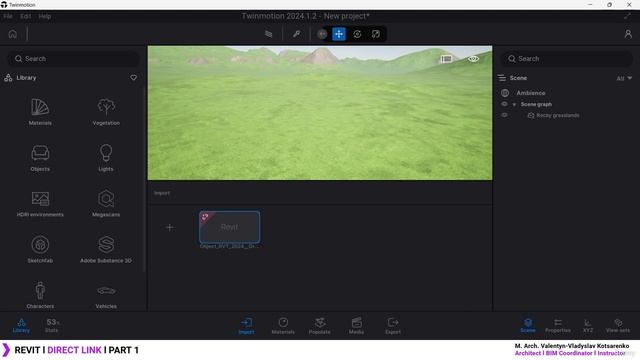Close the Twinmotion window
Screen dimensions: 640x360
tap(629, 4)
